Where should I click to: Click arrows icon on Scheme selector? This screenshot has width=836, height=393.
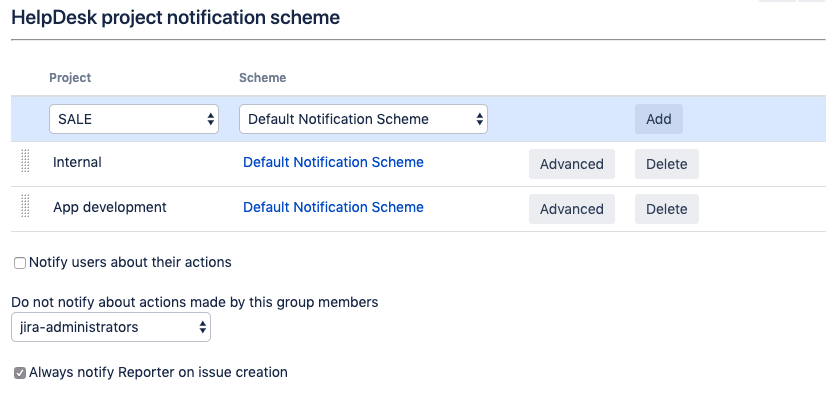480,119
